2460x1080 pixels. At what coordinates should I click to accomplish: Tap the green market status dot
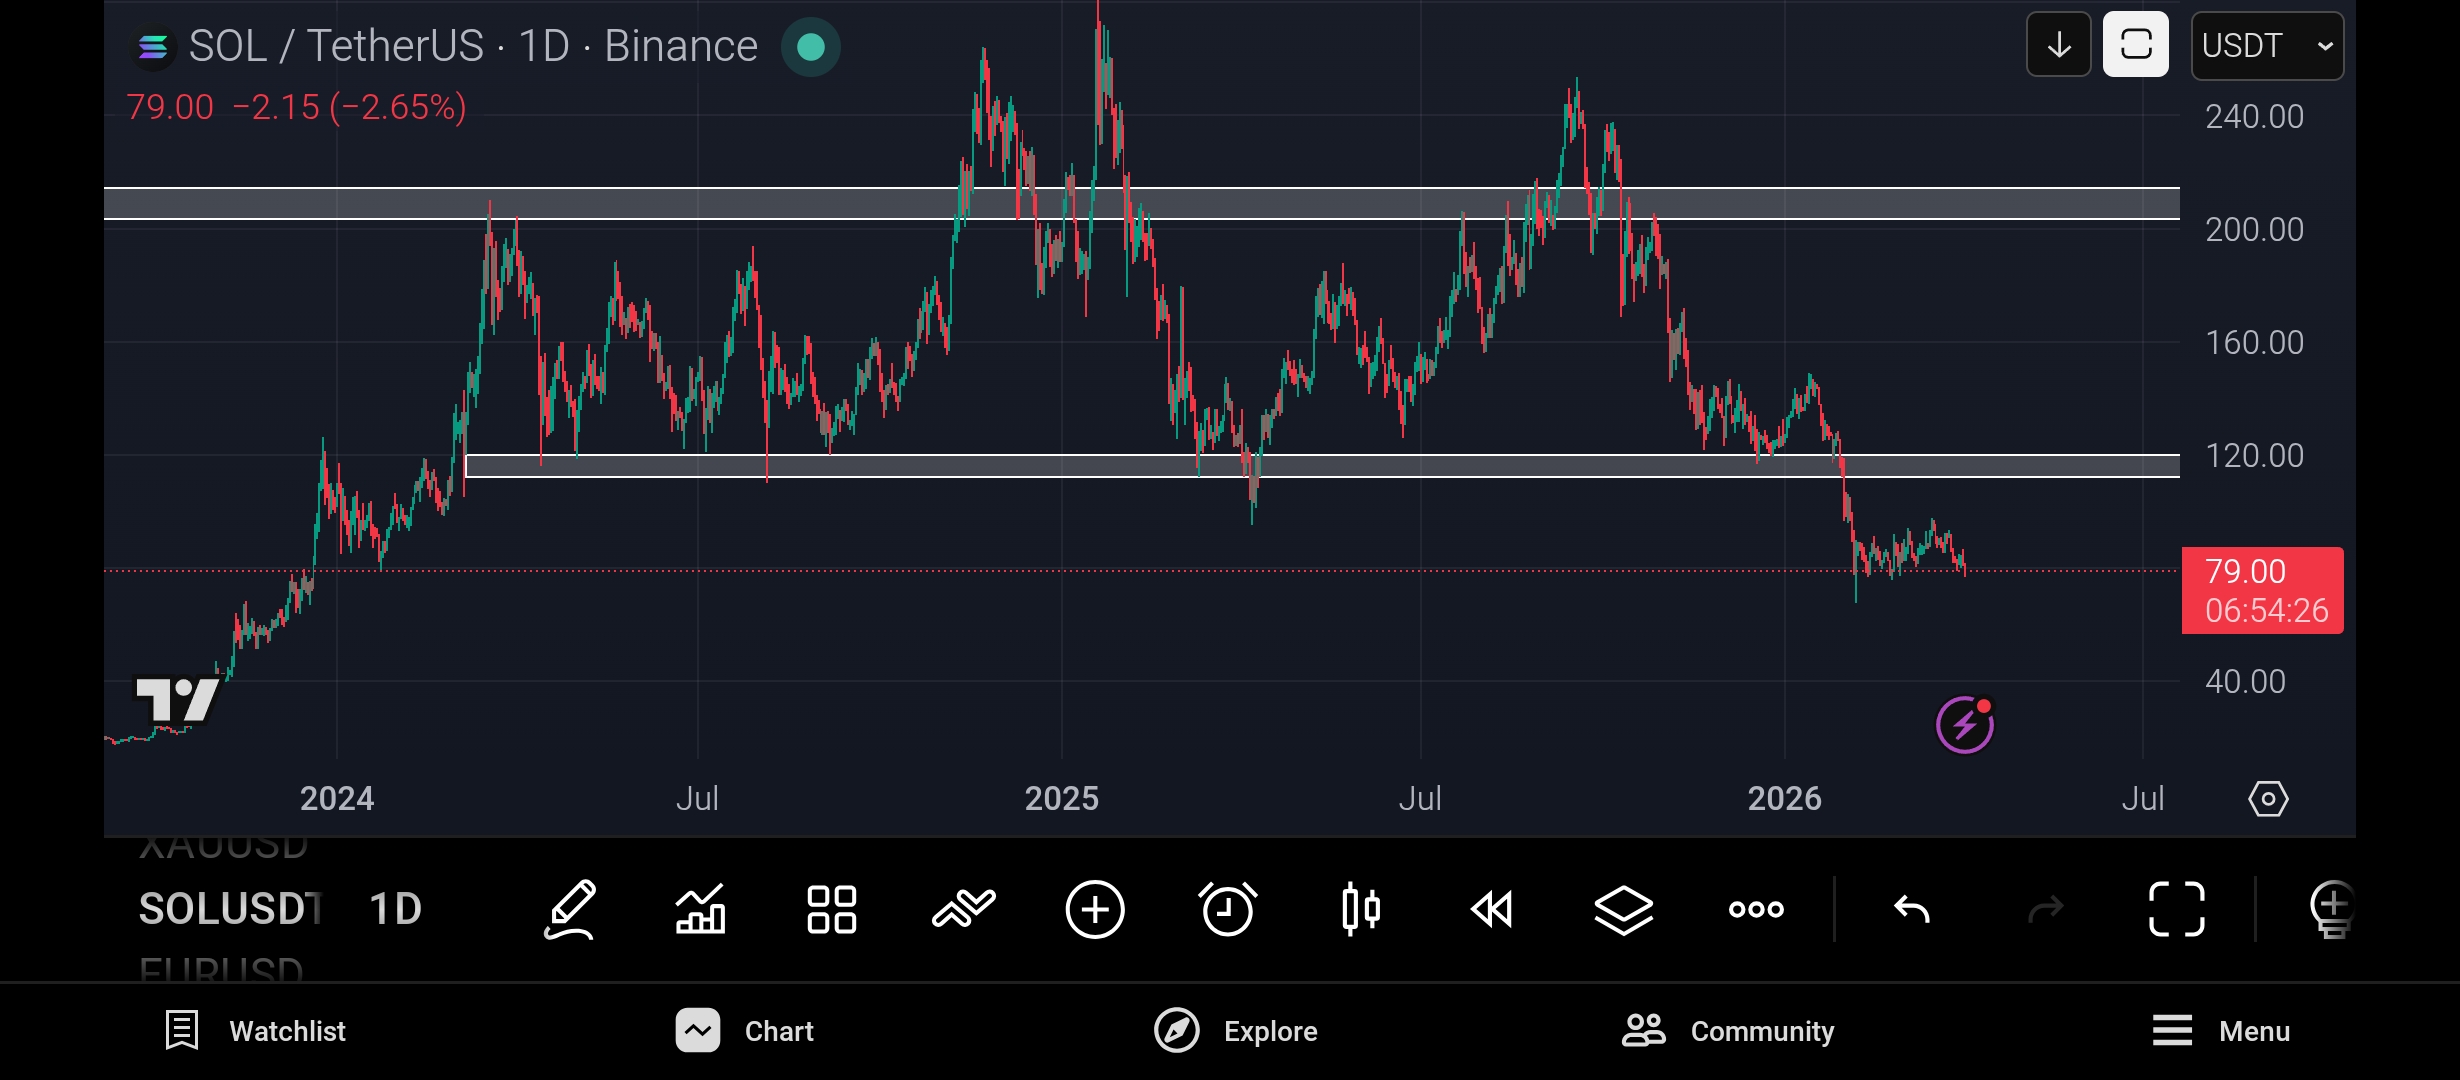pos(811,47)
